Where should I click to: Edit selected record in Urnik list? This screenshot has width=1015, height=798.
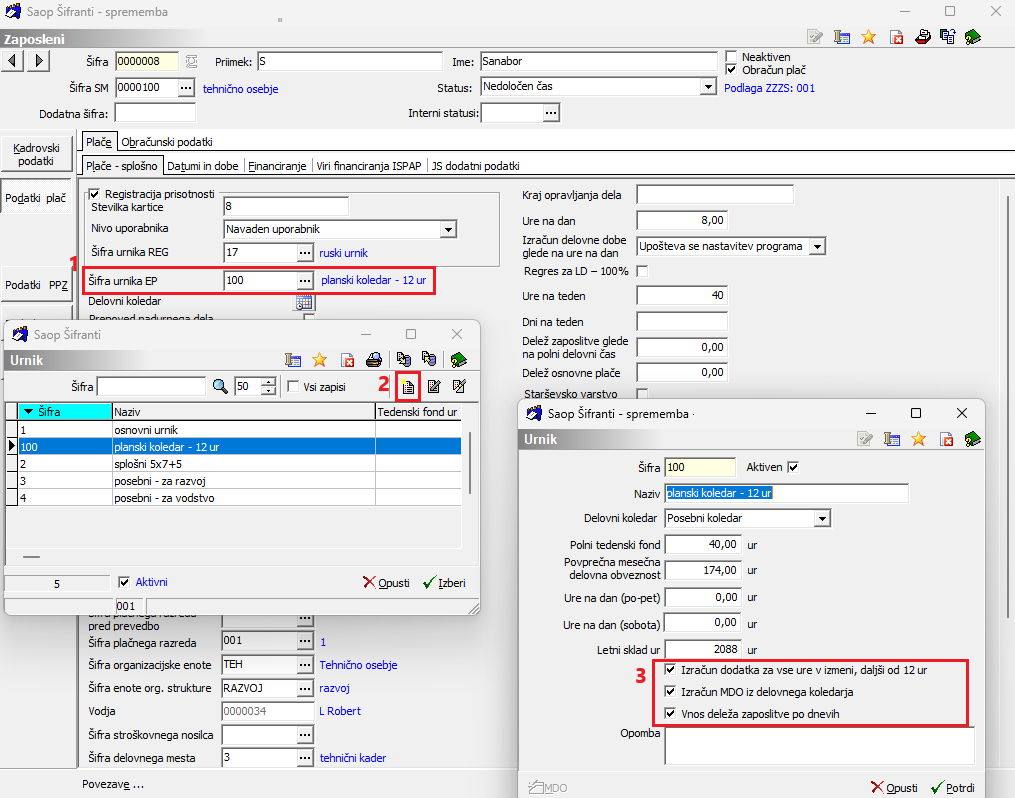coord(434,386)
